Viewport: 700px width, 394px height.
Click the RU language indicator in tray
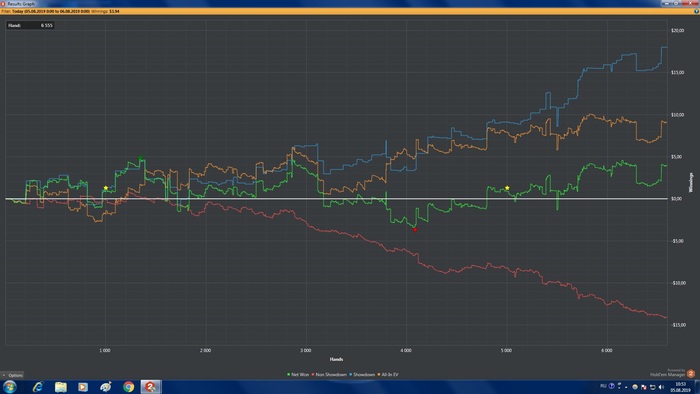(603, 386)
